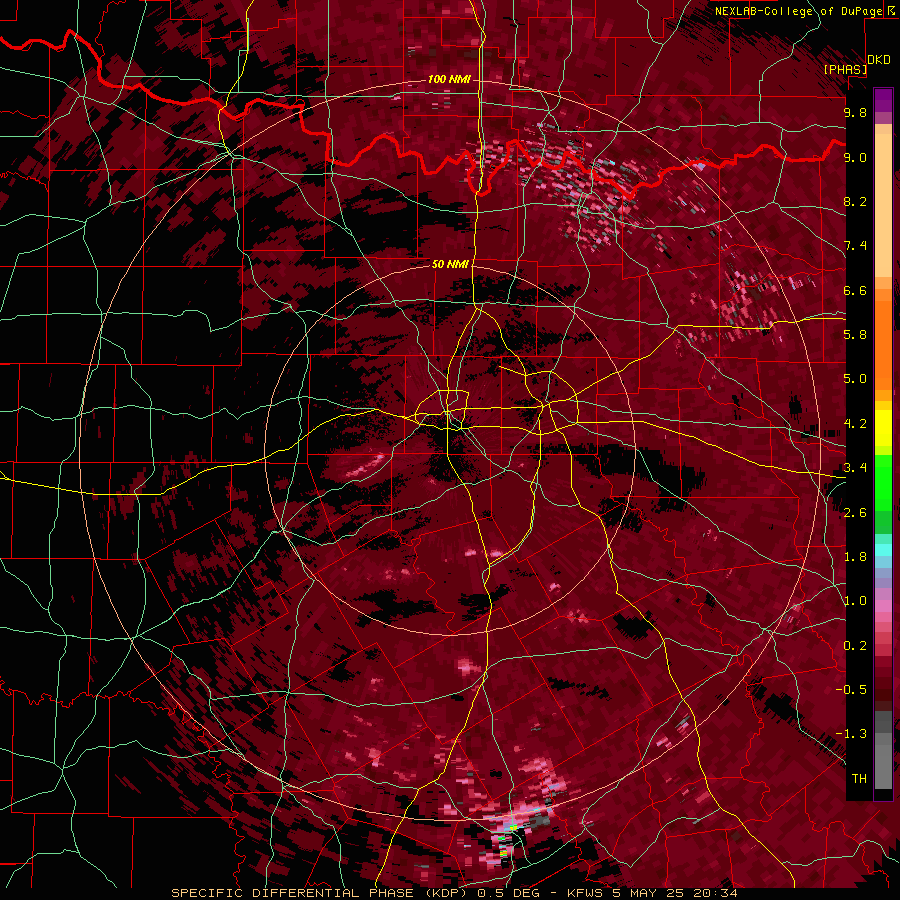Pick the 6.6 scale label
Image resolution: width=900 pixels, height=900 pixels.
pyautogui.click(x=855, y=290)
